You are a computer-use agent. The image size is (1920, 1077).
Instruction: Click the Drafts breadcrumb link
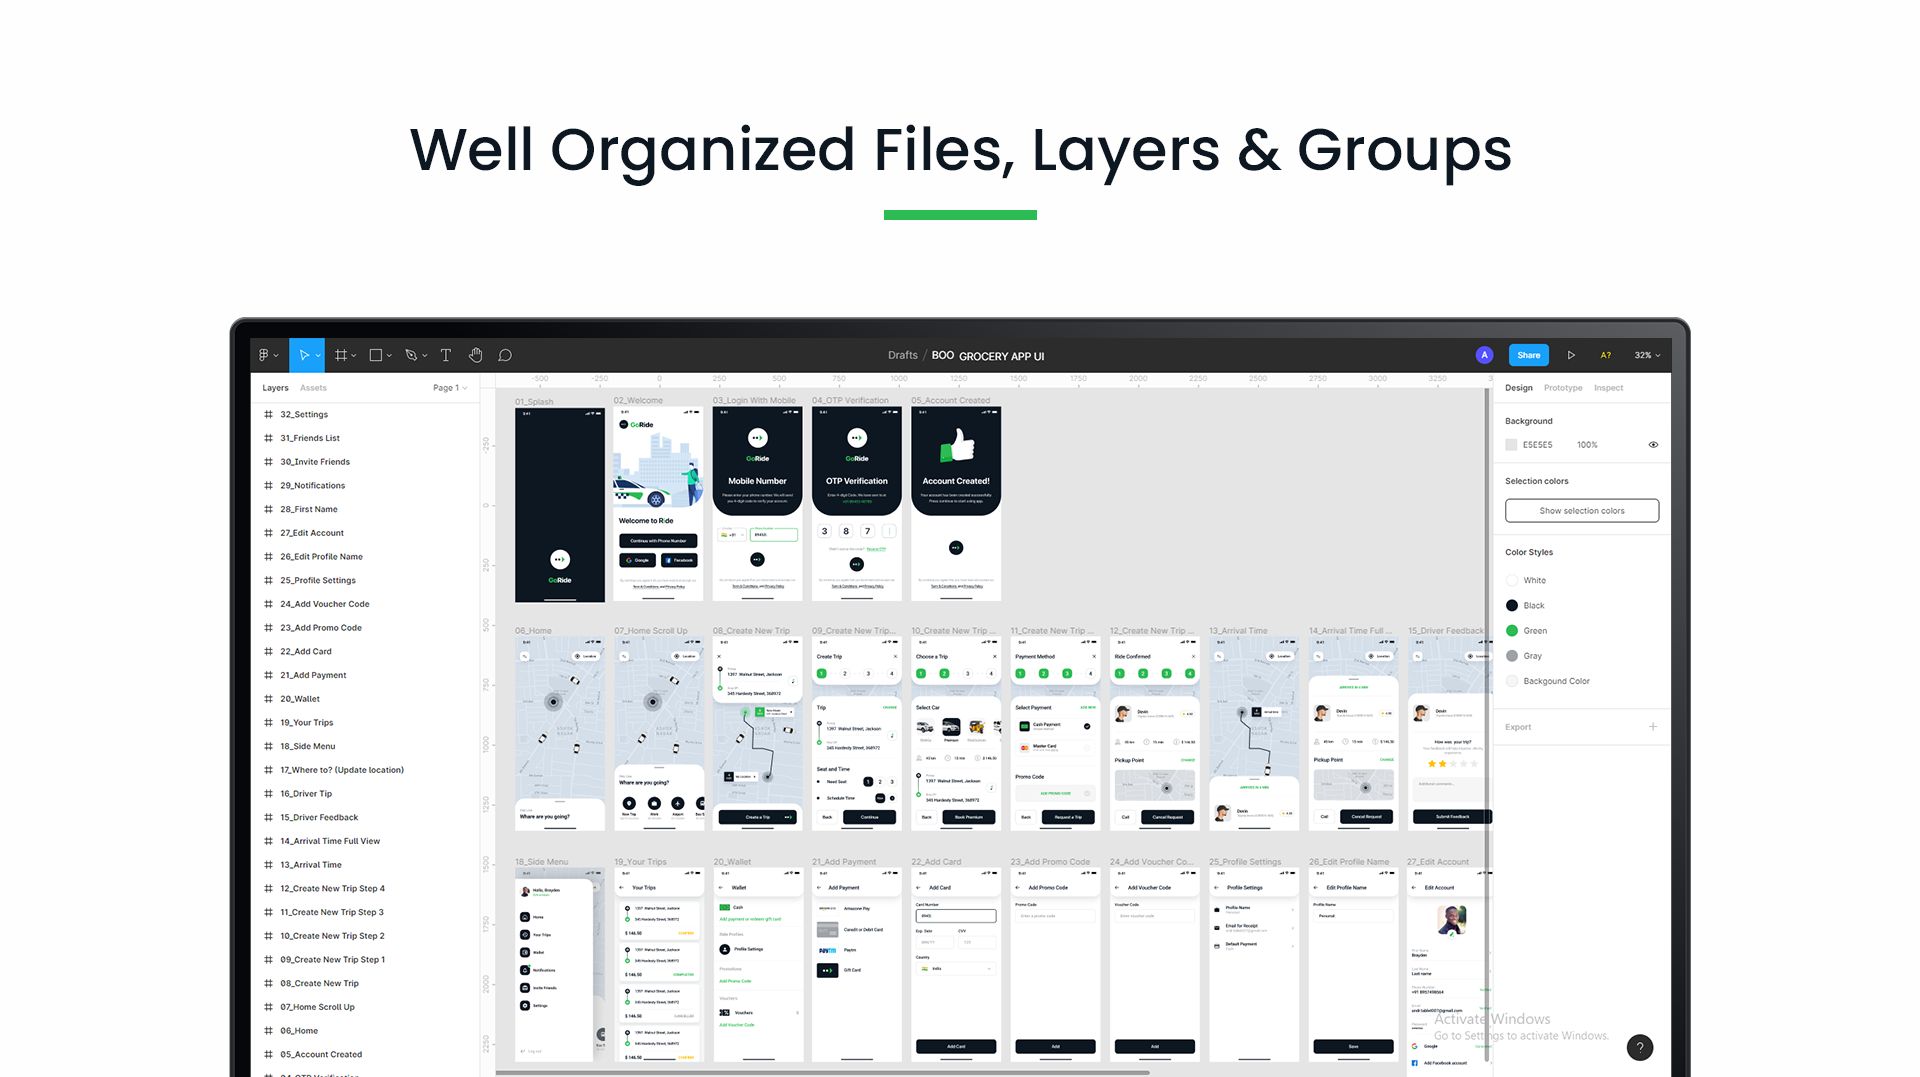902,355
